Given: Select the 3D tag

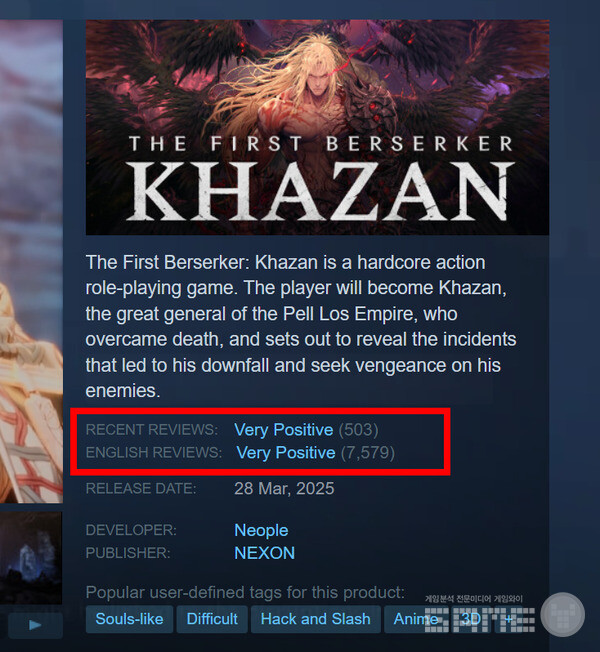Looking at the screenshot, I should point(471,619).
